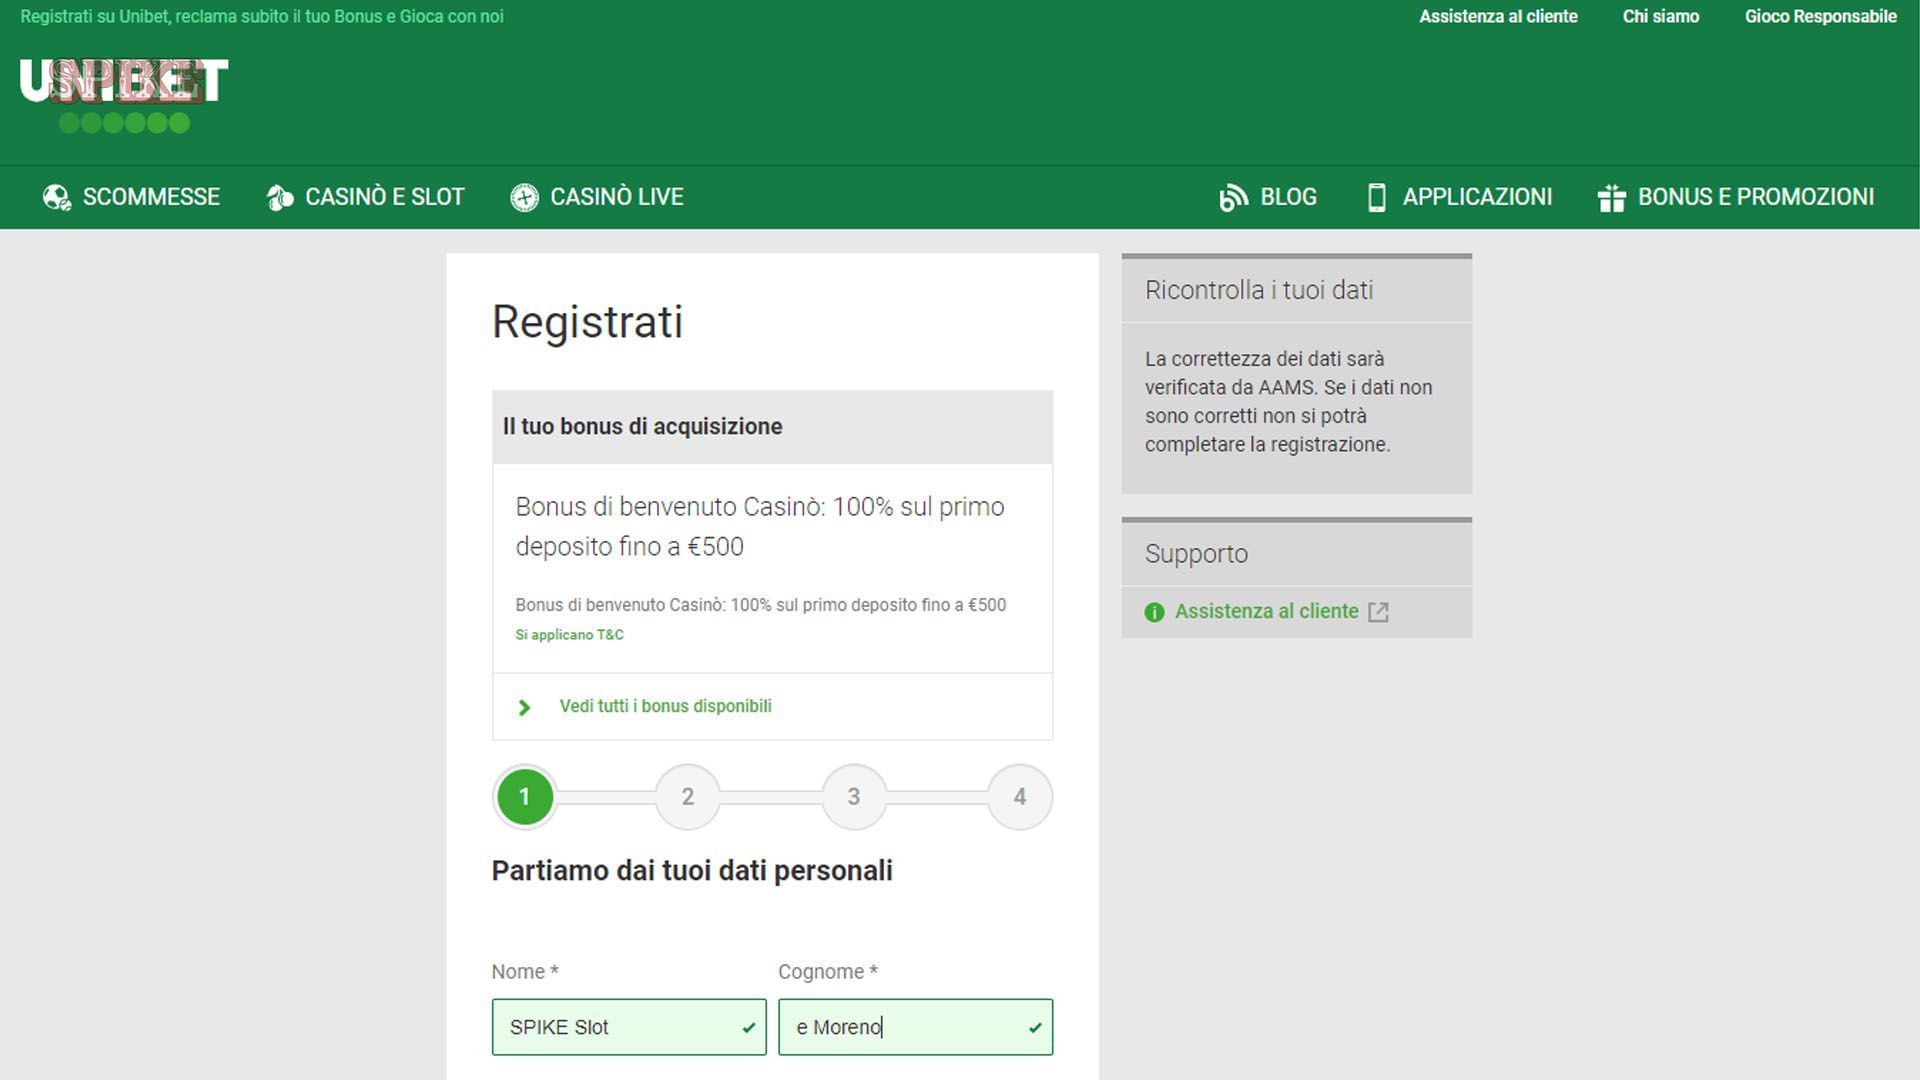
Task: Click Assistenza al cliente in the top bar
Action: tap(1497, 16)
